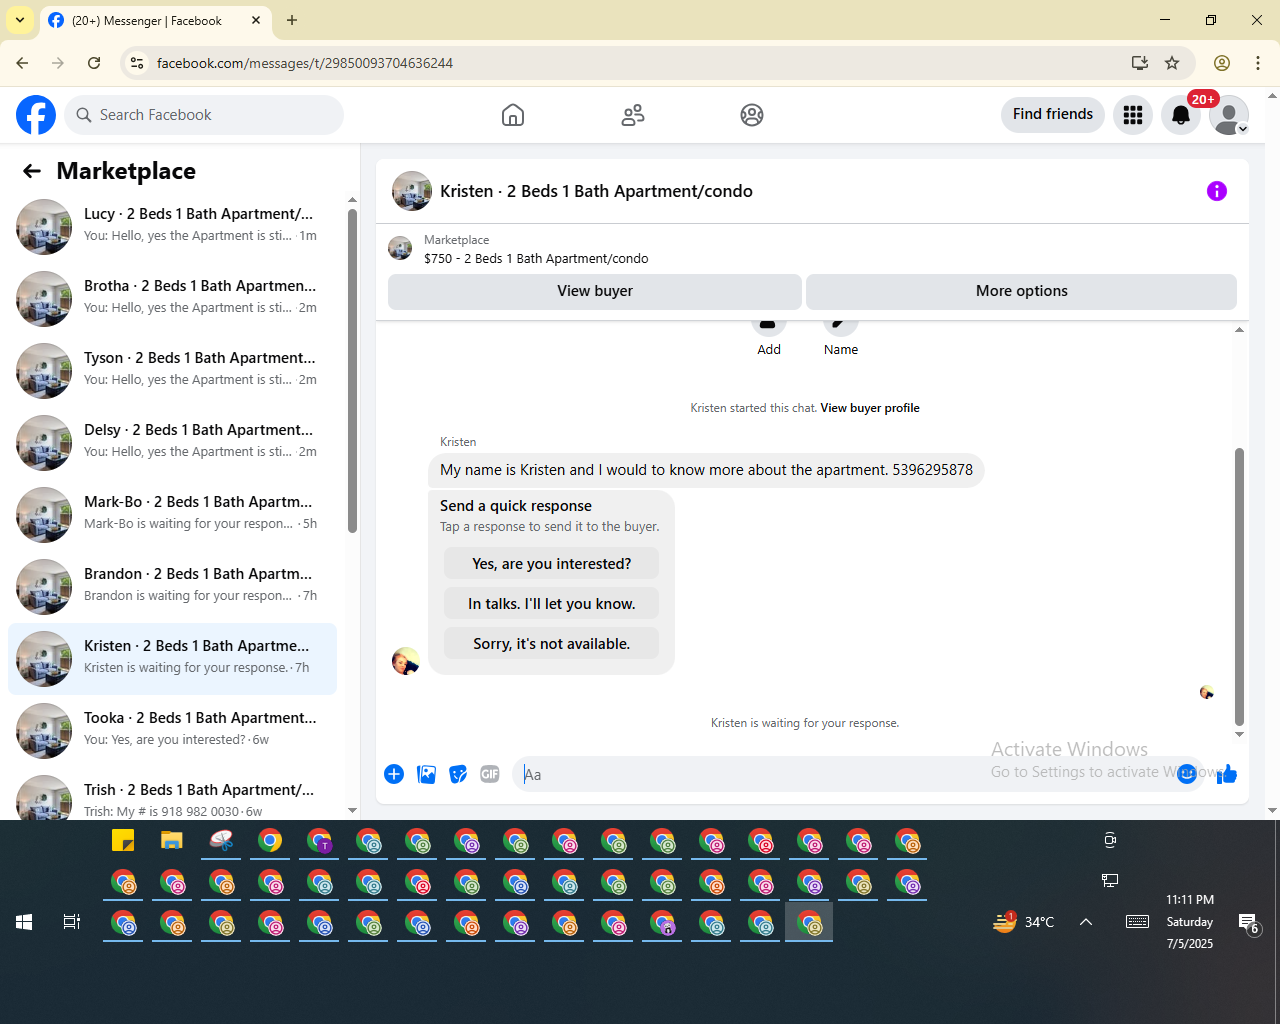1280x1024 pixels.
Task: Focus the Aa message input field
Action: click(x=845, y=774)
